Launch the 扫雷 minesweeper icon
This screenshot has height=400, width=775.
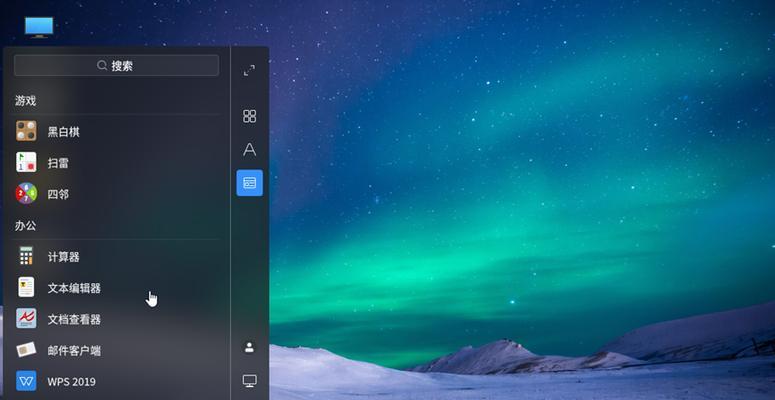(26, 162)
